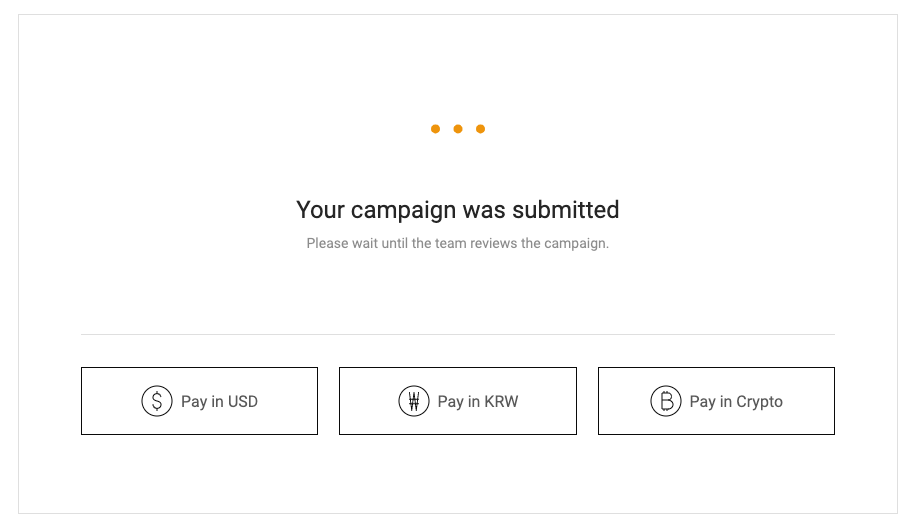
Task: Click the Bitcoin symbol icon
Action: 665,401
